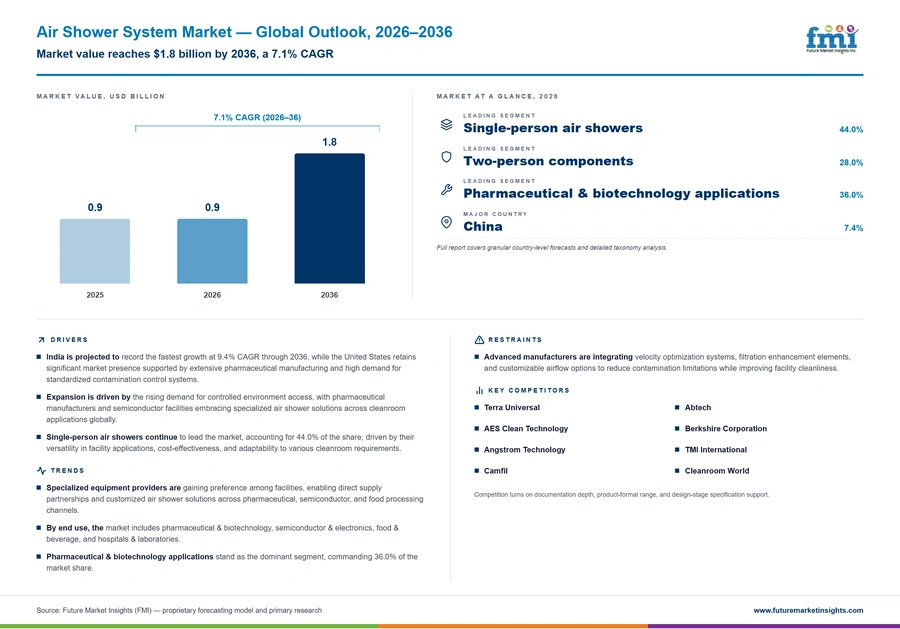Click the pulse icon next to Trends heading
The height and width of the screenshot is (629, 900).
tap(41, 471)
